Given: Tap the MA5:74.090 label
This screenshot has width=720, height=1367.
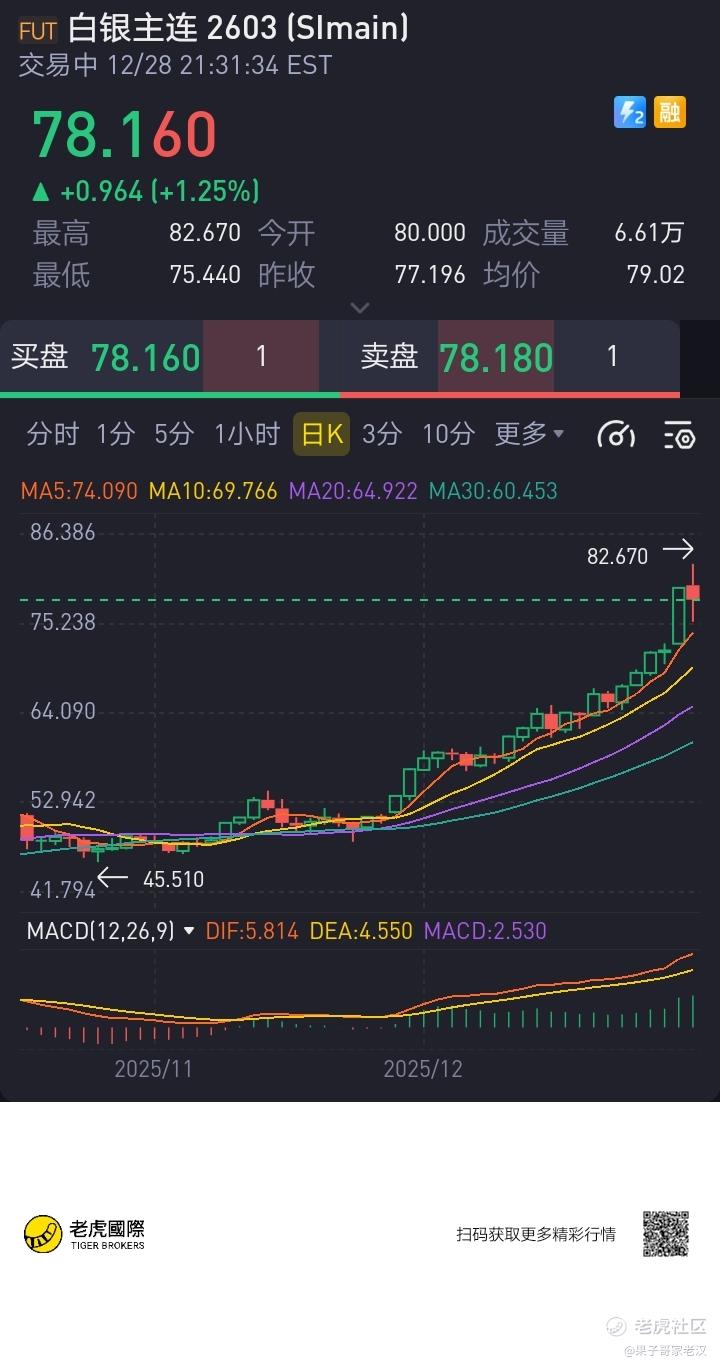Looking at the screenshot, I should tap(79, 491).
